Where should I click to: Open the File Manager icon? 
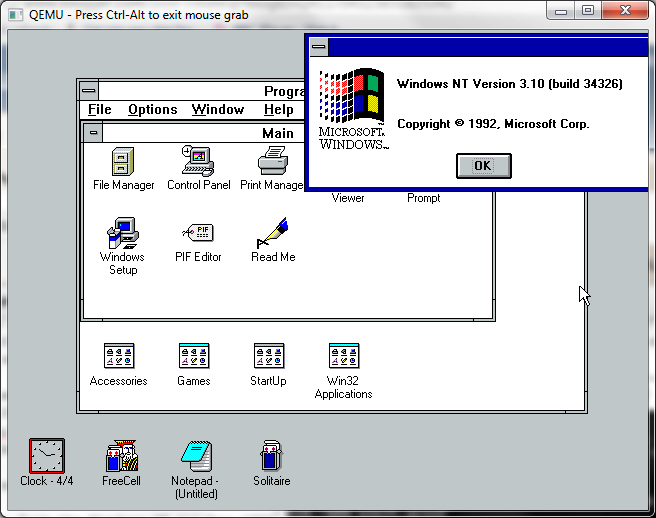pos(123,161)
